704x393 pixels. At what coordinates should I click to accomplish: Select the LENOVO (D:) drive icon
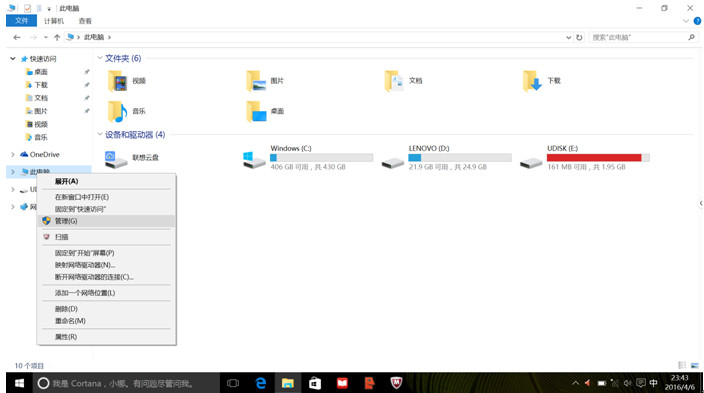point(392,162)
